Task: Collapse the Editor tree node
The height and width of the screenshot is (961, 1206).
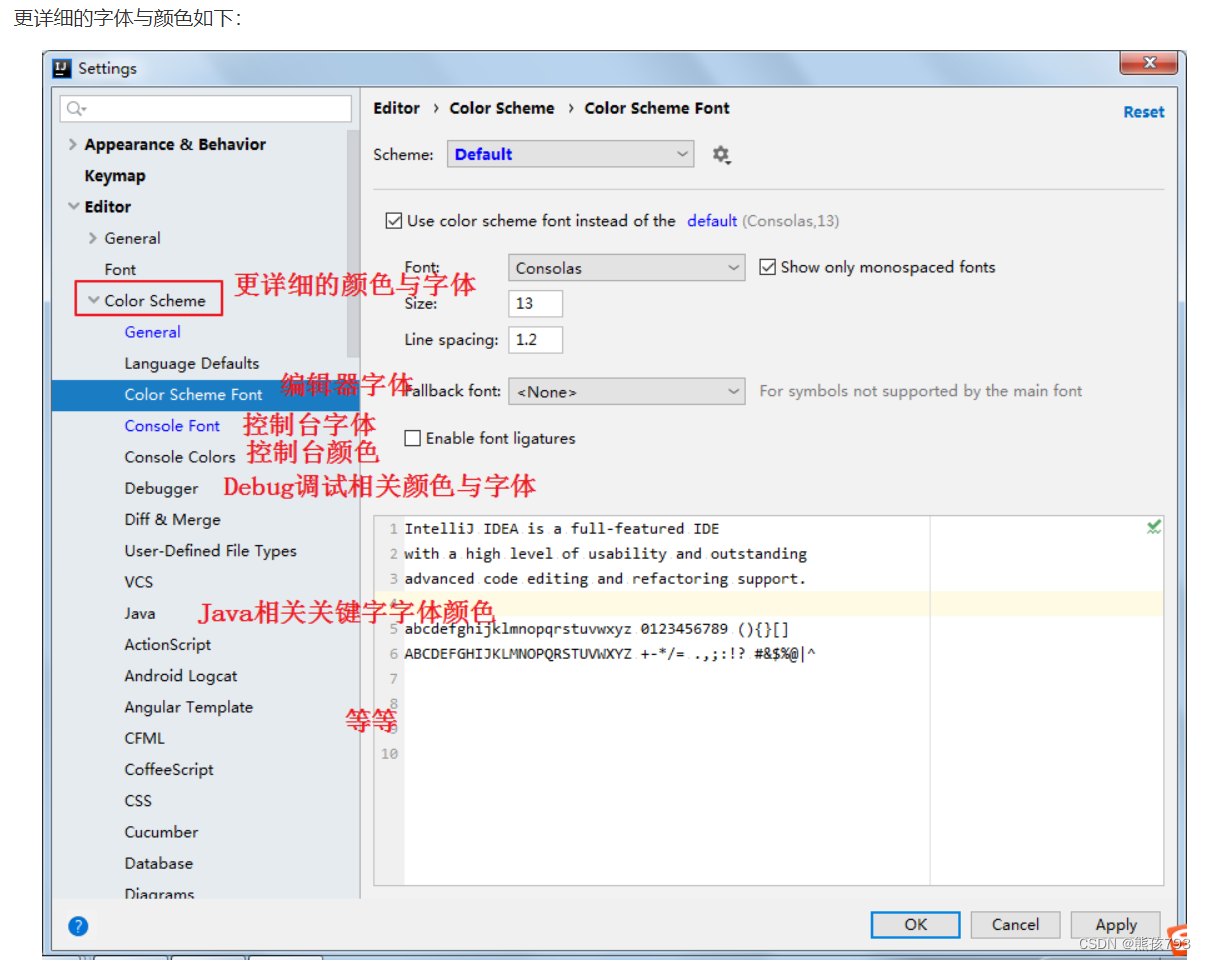Action: (x=73, y=207)
